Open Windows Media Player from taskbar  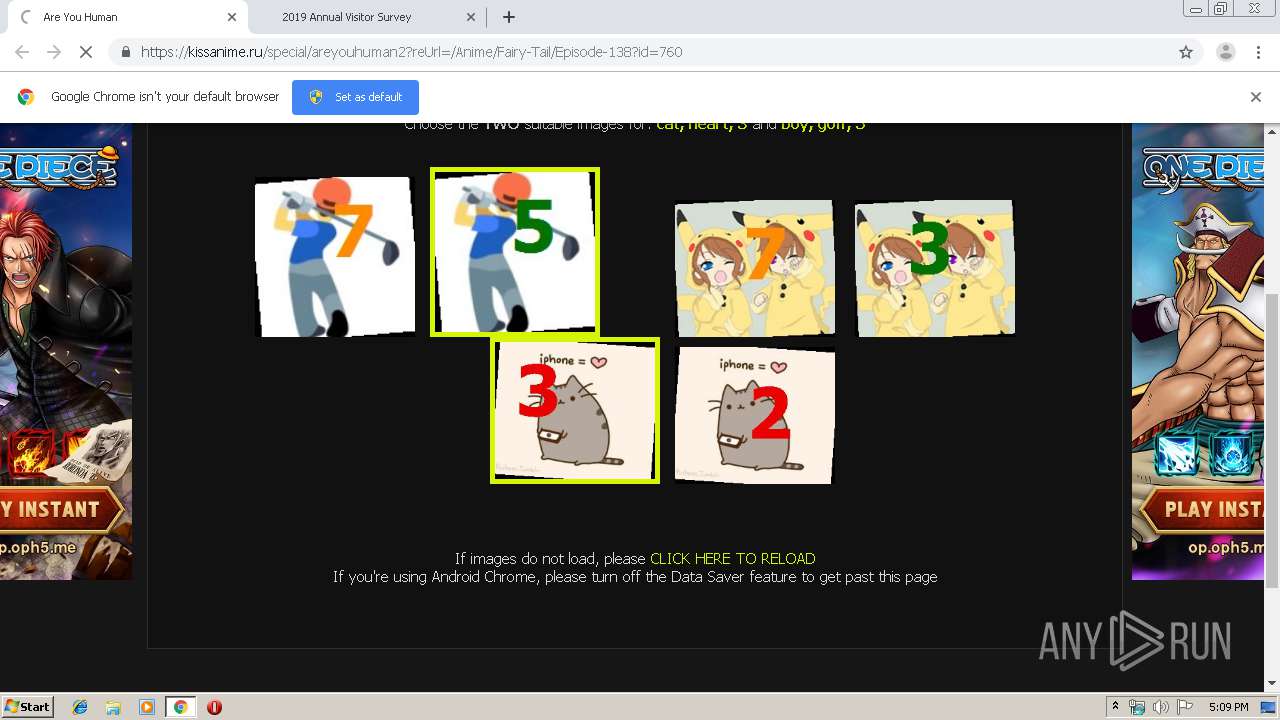click(147, 707)
